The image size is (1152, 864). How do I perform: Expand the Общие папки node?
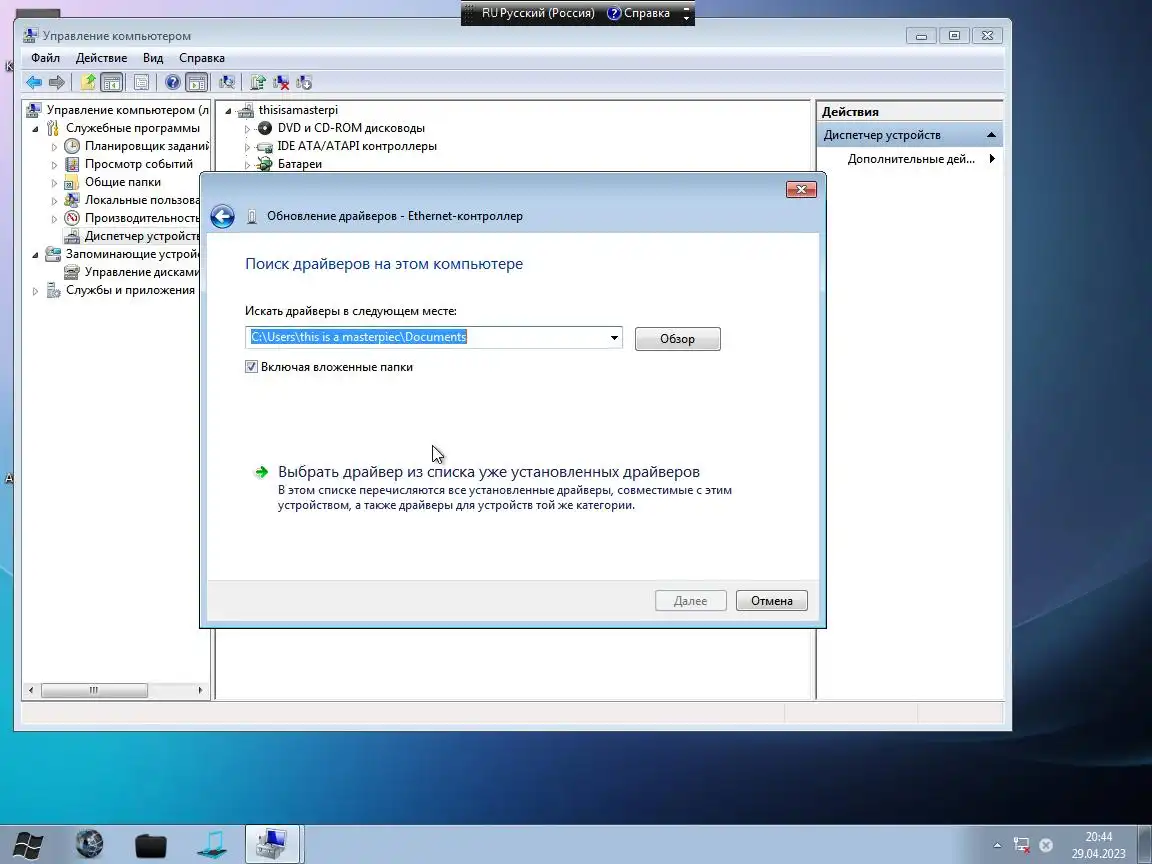[54, 182]
